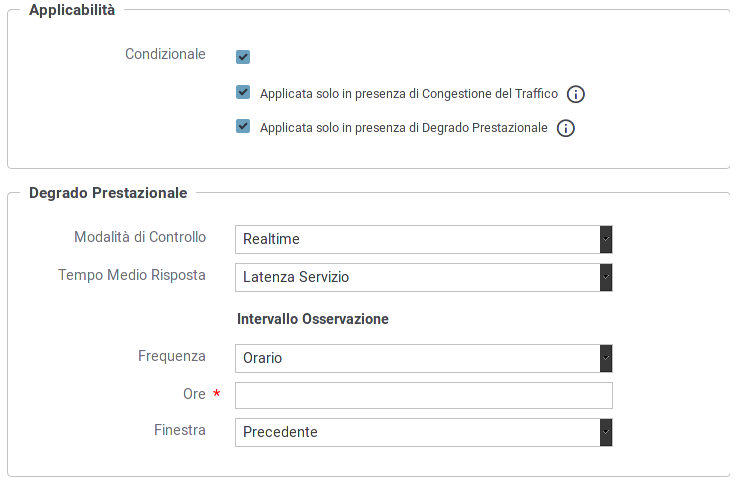Screen dimensions: 738x485
Task: Uncheck the Condizionale checkbox
Action: tap(243, 57)
